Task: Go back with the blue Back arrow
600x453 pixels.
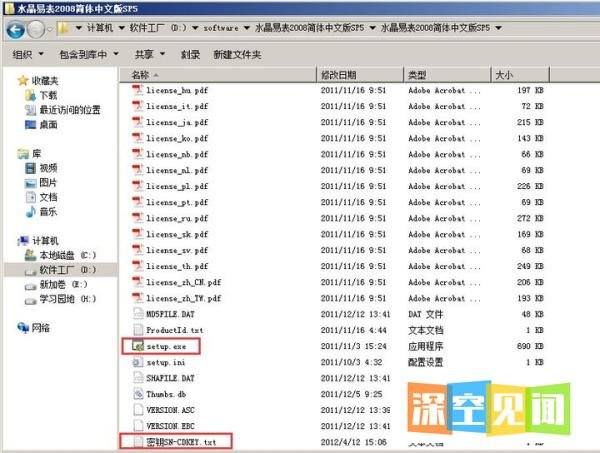Action: point(16,29)
